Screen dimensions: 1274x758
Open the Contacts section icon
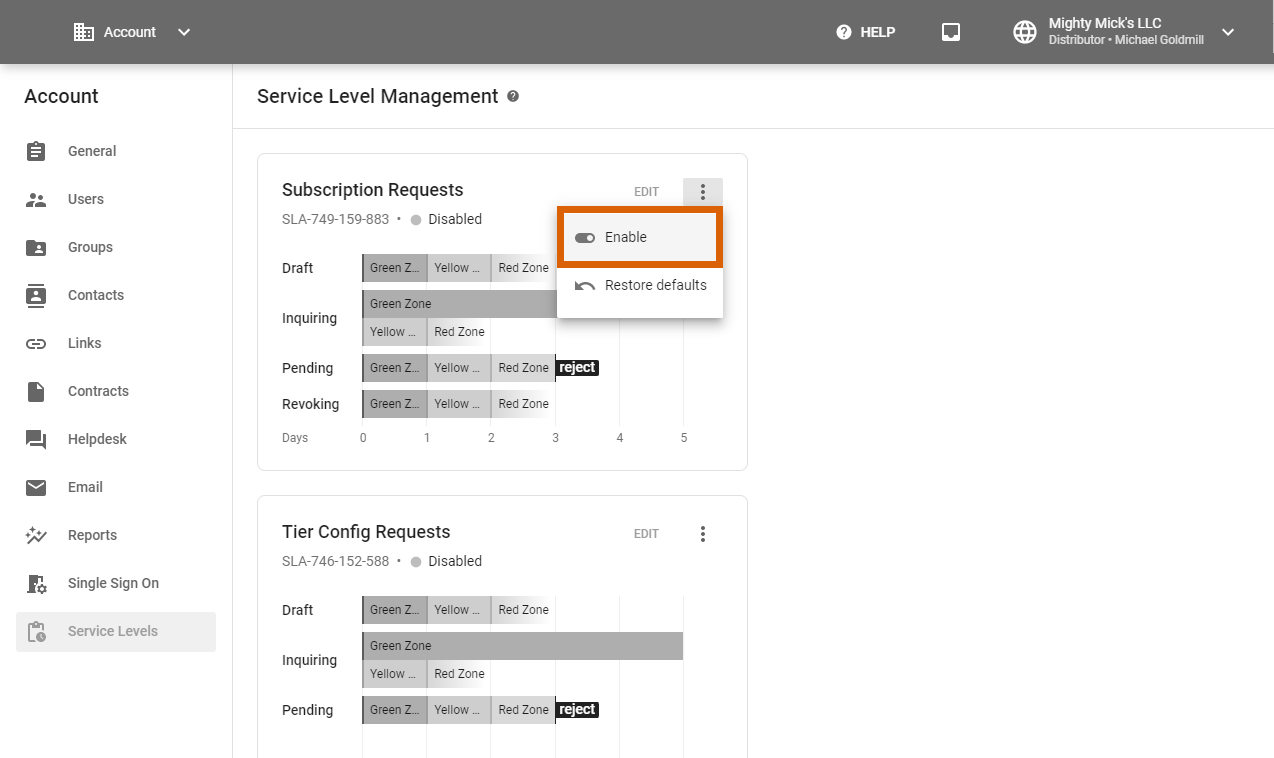[36, 295]
